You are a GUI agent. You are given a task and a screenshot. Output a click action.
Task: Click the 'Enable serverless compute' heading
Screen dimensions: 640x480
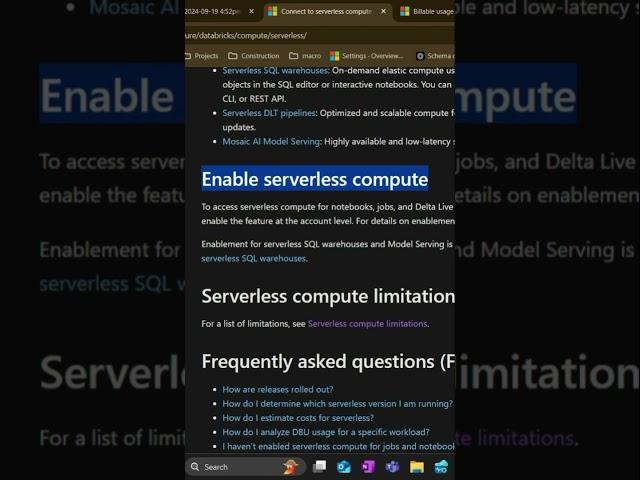tap(315, 179)
